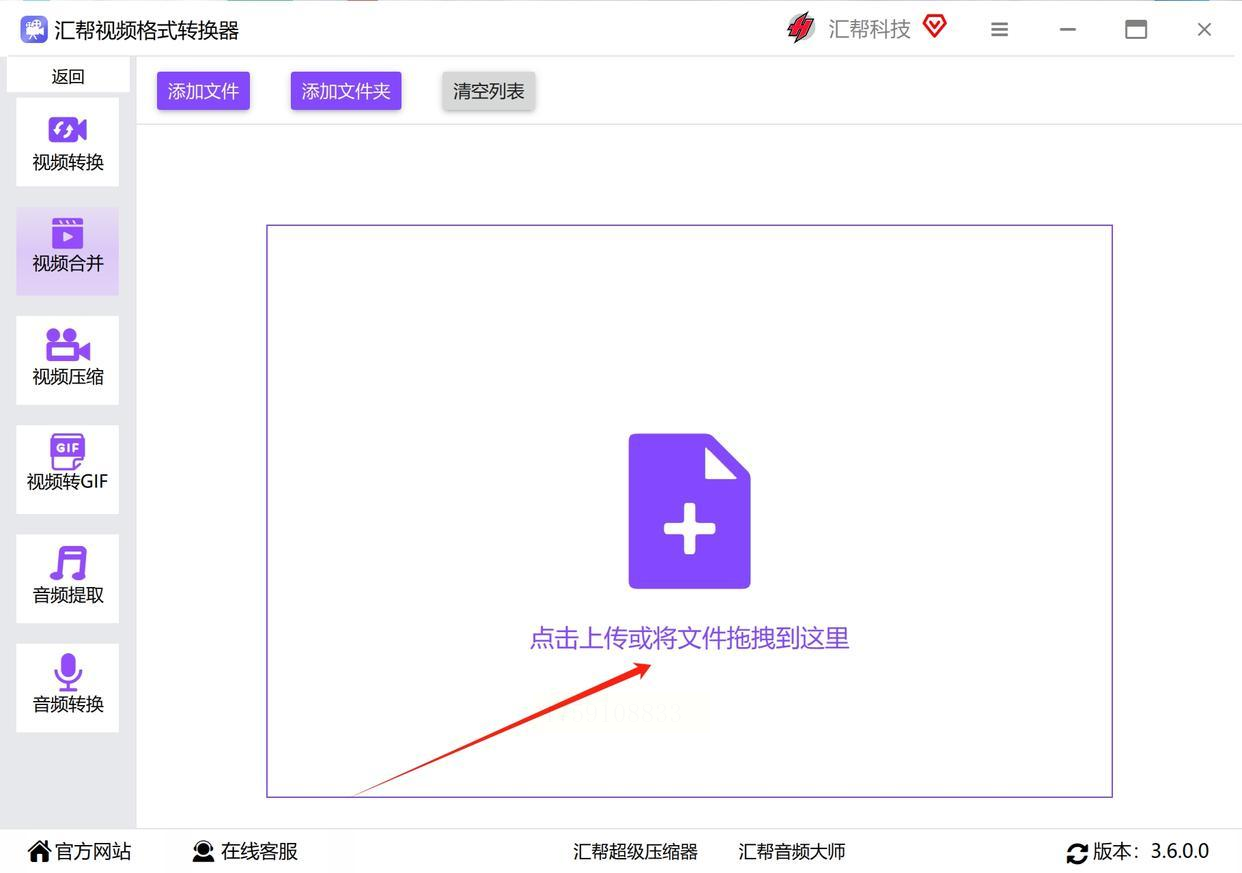1242x873 pixels.
Task: Click the version refresh icon
Action: (x=1077, y=853)
